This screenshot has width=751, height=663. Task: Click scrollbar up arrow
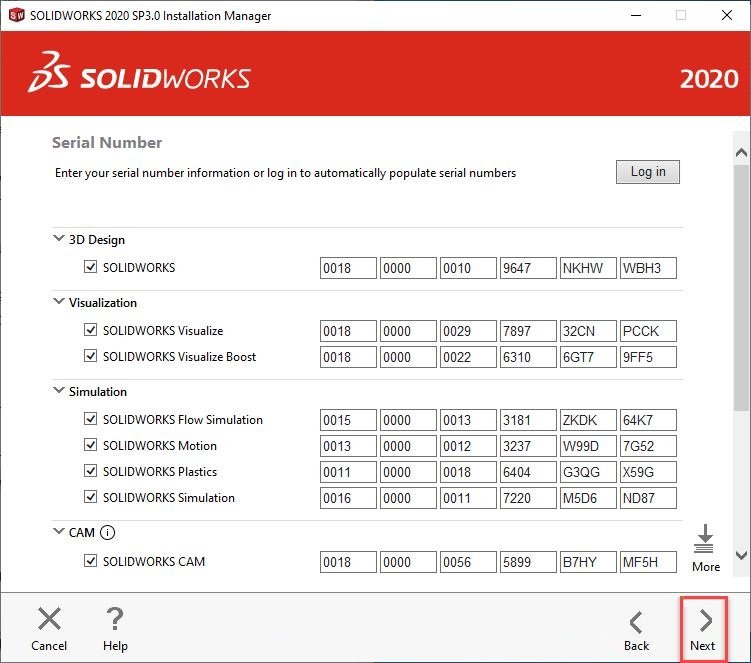[741, 153]
